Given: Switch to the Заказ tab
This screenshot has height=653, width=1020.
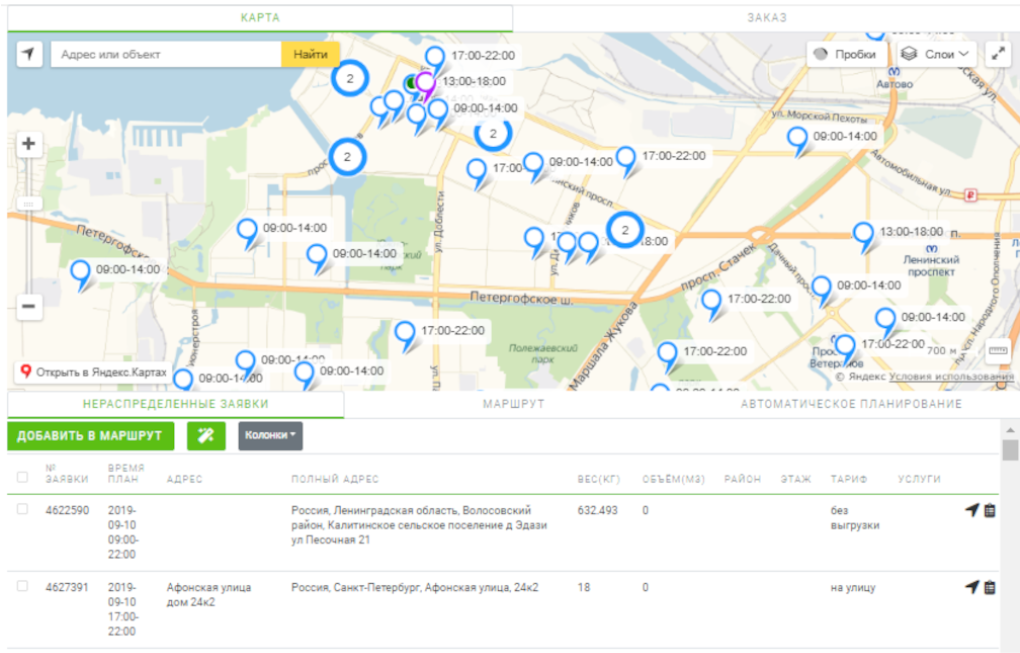Looking at the screenshot, I should click(766, 18).
